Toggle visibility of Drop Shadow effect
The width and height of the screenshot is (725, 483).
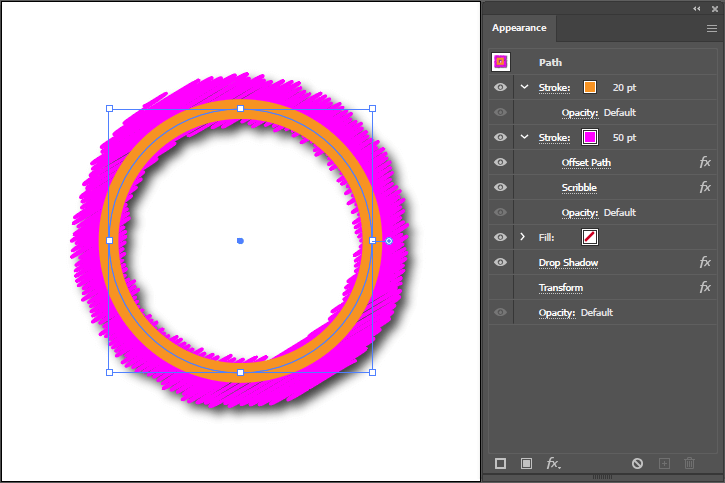coord(500,262)
